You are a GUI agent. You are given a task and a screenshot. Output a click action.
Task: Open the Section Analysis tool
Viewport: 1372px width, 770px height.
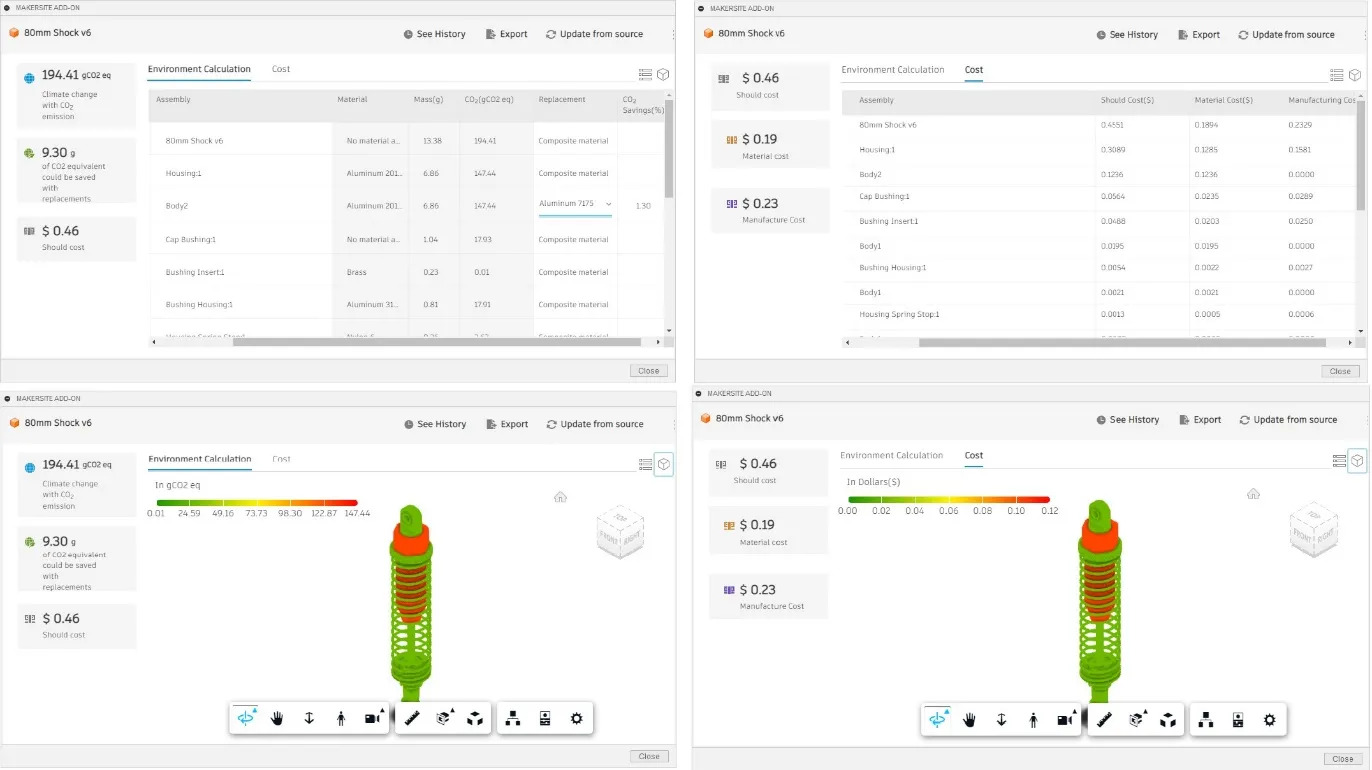[x=444, y=717]
